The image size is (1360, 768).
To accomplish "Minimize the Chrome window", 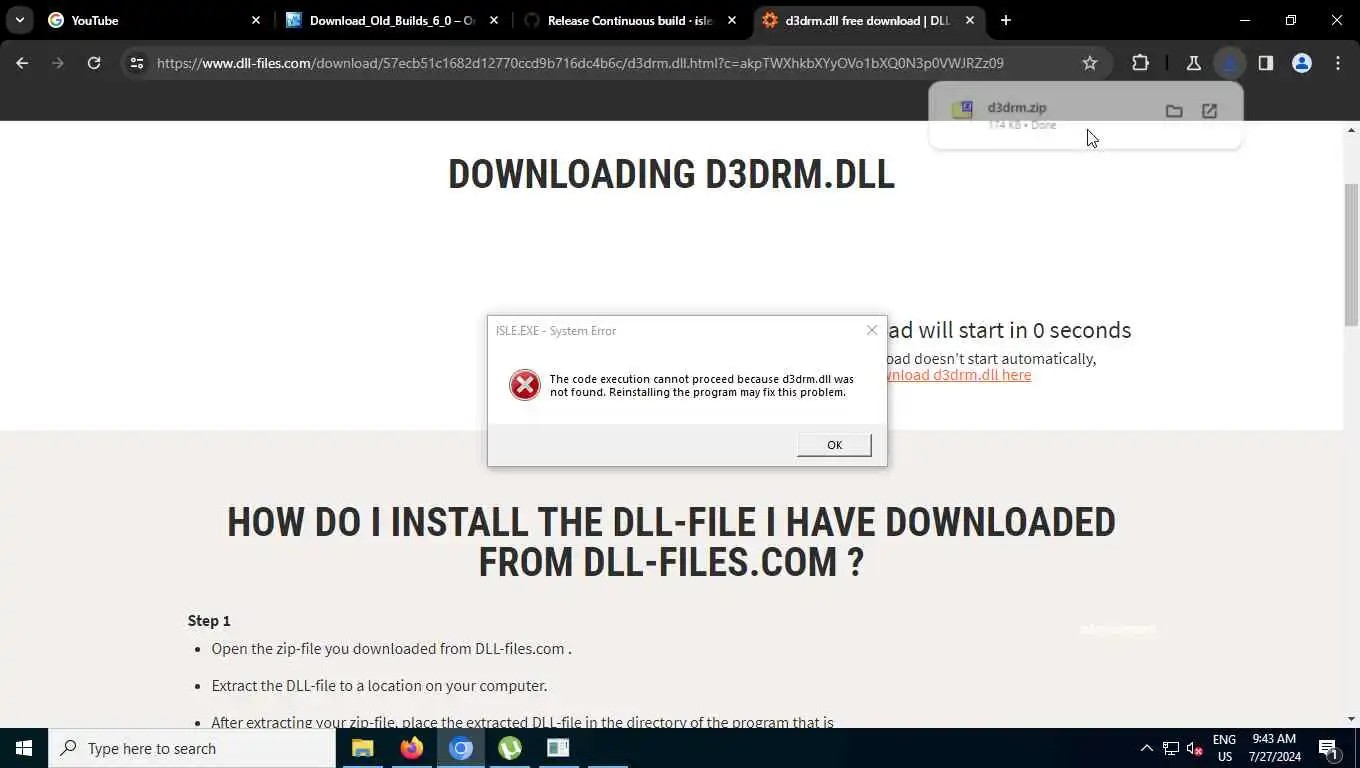I will 1244,20.
